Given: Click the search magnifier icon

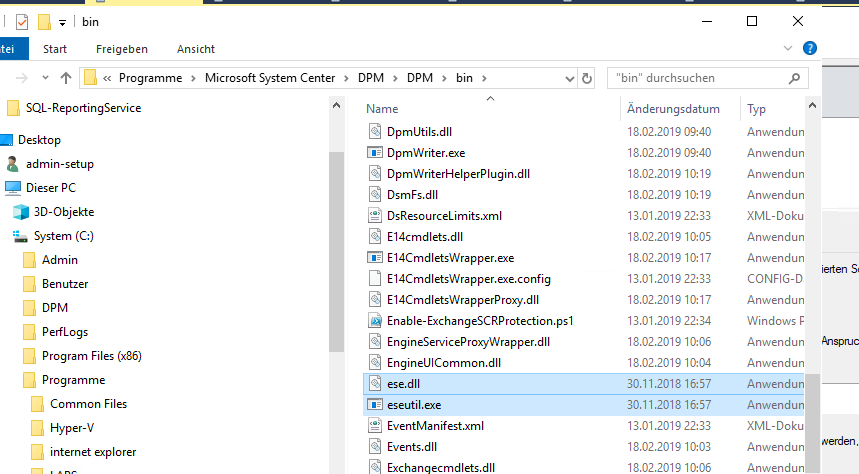Looking at the screenshot, I should 794,78.
